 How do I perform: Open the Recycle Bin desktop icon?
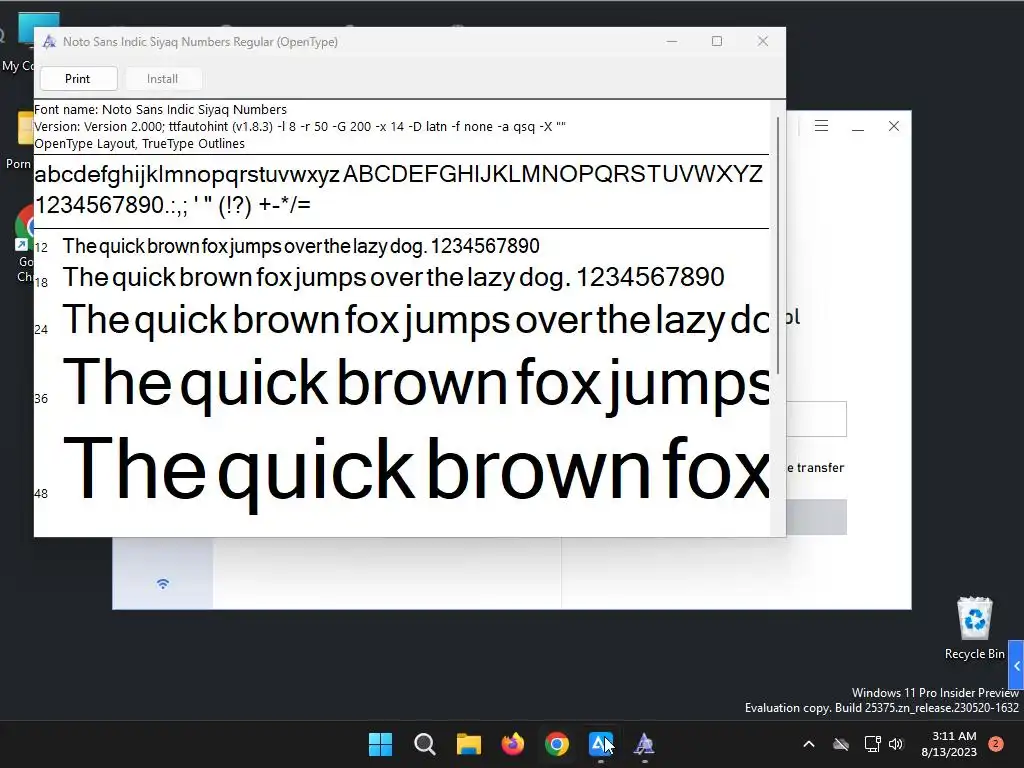974,628
